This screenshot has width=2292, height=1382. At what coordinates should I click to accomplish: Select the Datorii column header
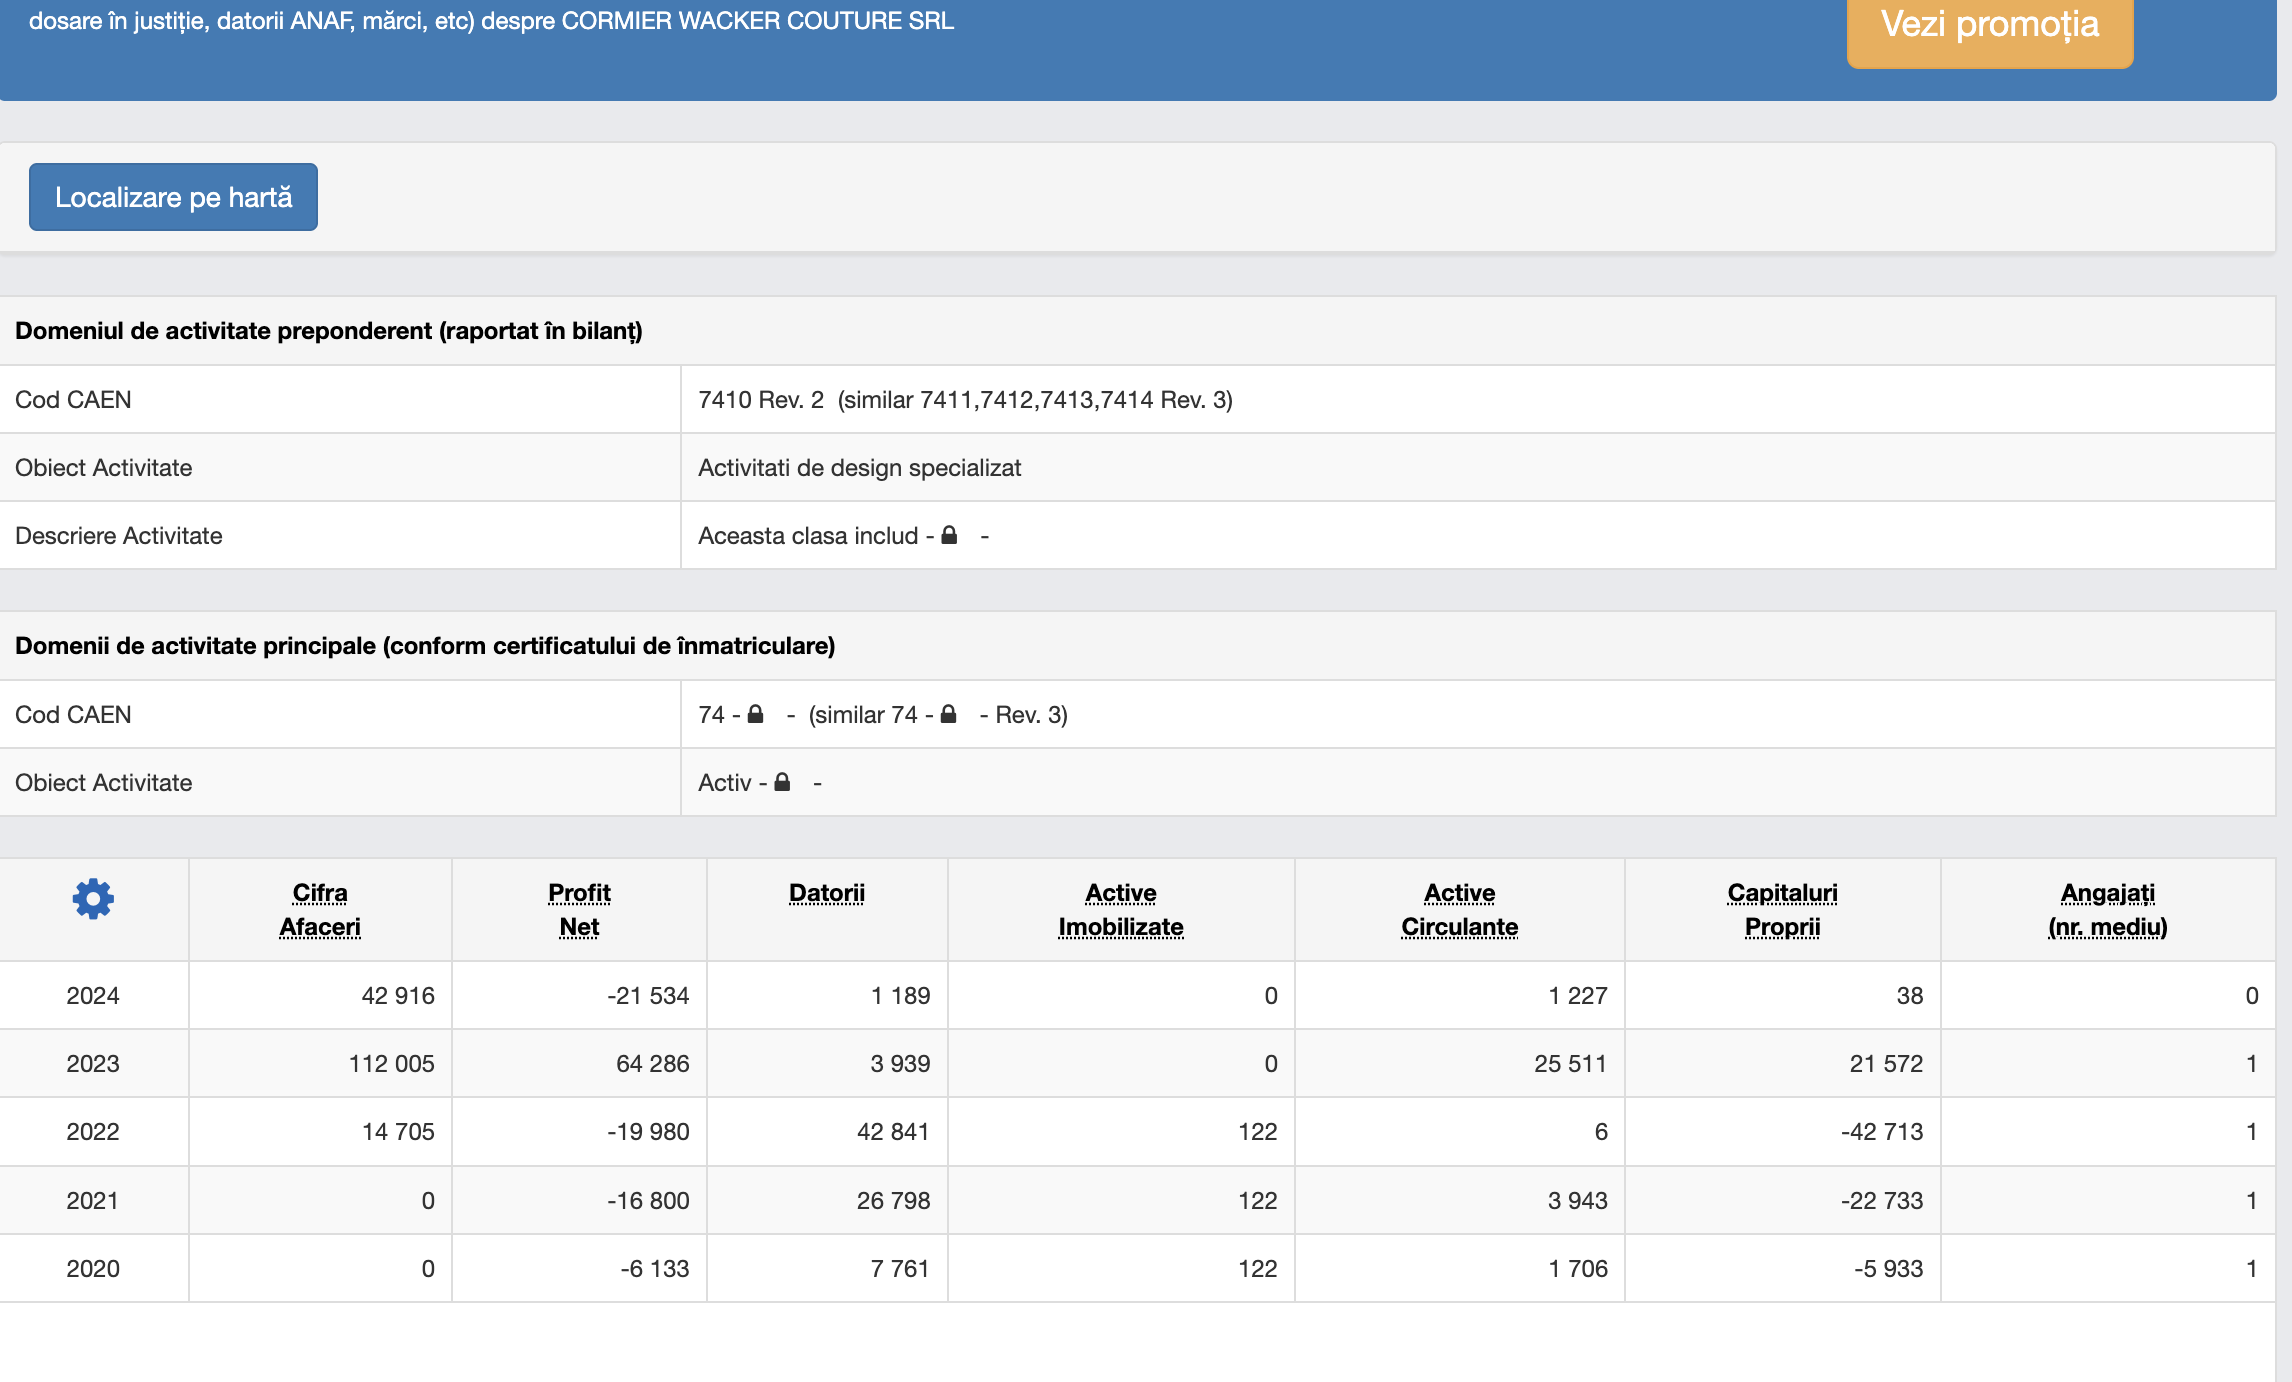[x=827, y=893]
